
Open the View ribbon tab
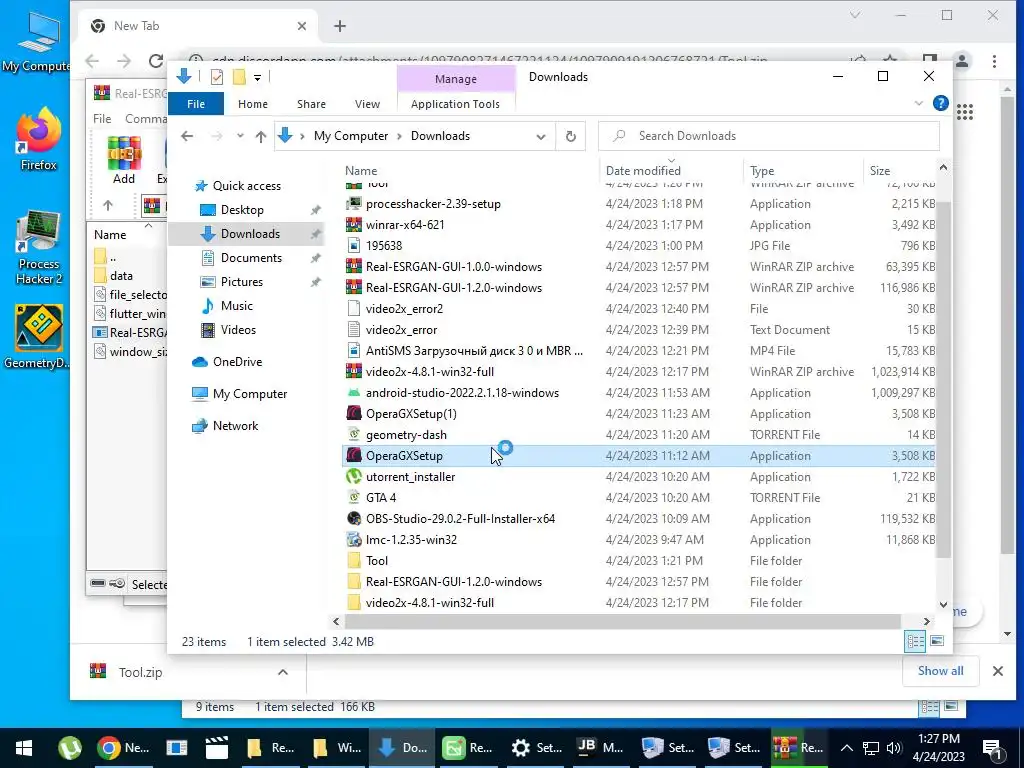pyautogui.click(x=367, y=104)
